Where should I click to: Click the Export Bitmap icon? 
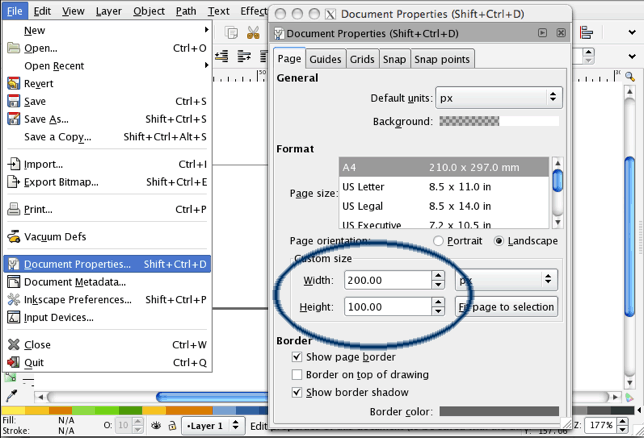coord(14,182)
